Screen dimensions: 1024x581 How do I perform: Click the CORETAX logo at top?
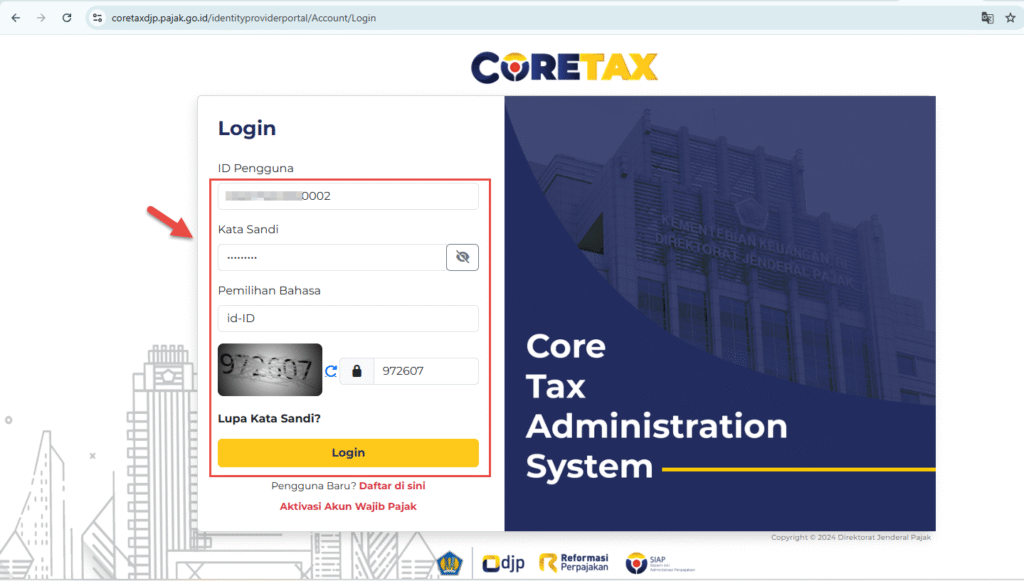(x=564, y=66)
